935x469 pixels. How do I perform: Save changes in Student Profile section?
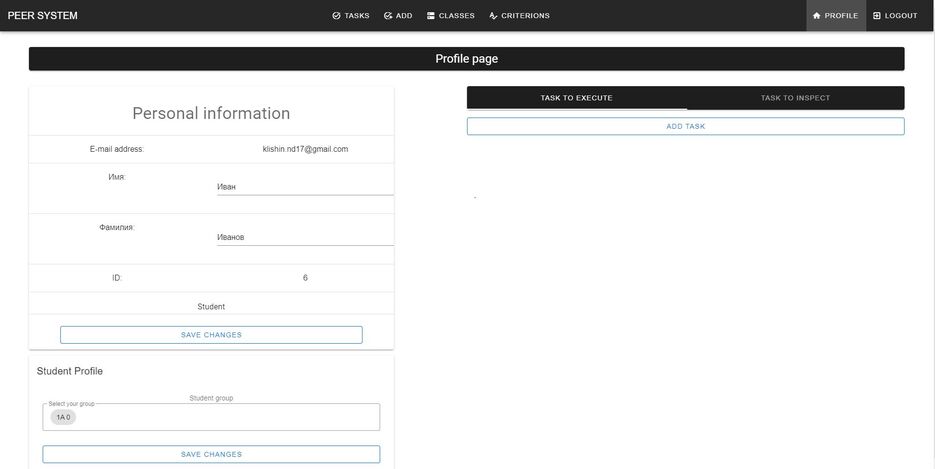coord(211,454)
